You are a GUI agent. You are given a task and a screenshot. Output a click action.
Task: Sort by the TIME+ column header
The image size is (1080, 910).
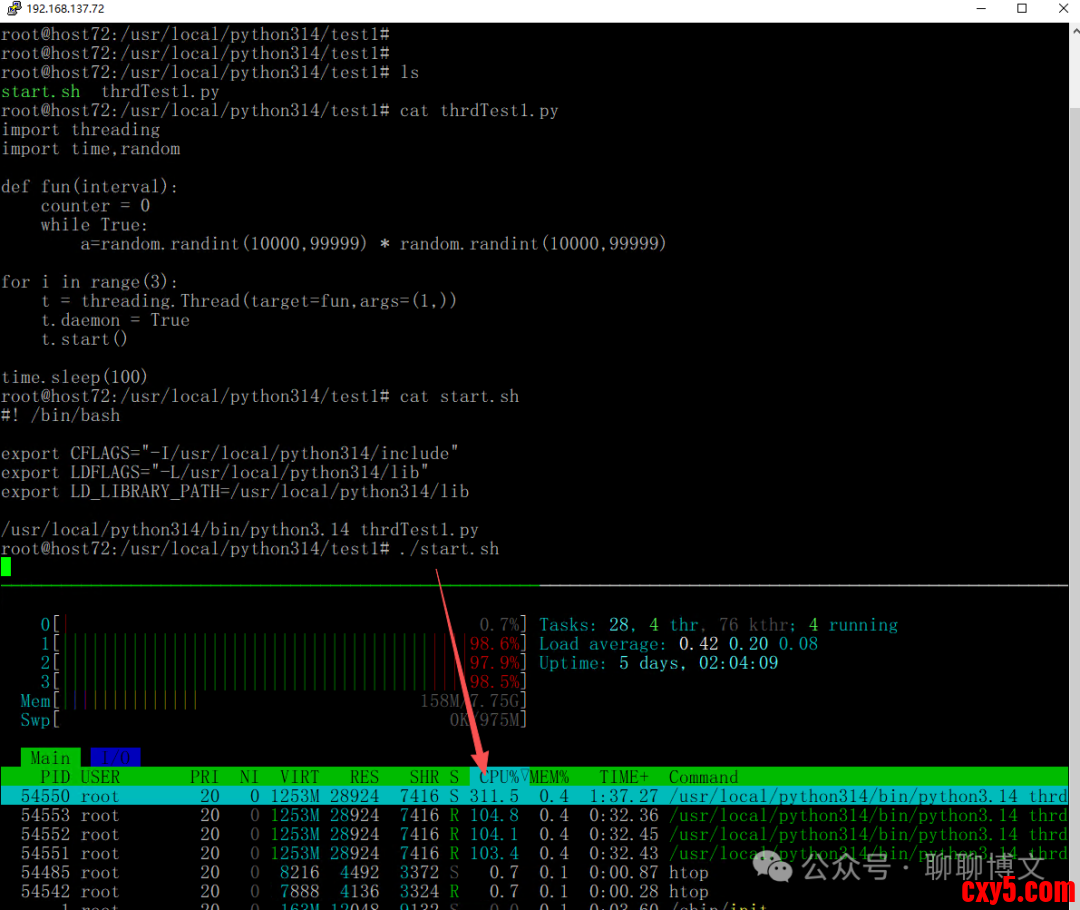tap(624, 777)
